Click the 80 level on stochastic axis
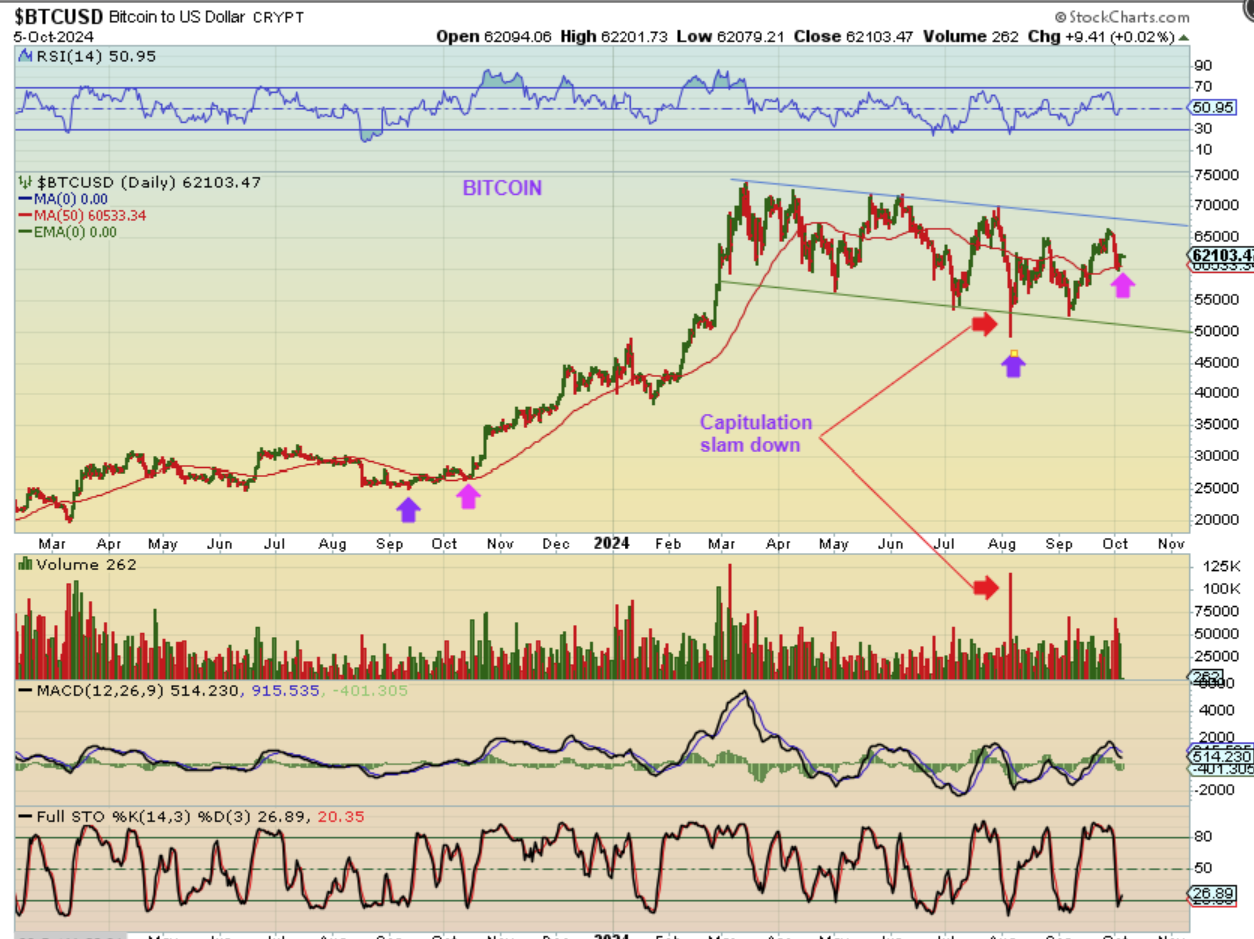Viewport: 1254px width, 939px height. click(1203, 837)
